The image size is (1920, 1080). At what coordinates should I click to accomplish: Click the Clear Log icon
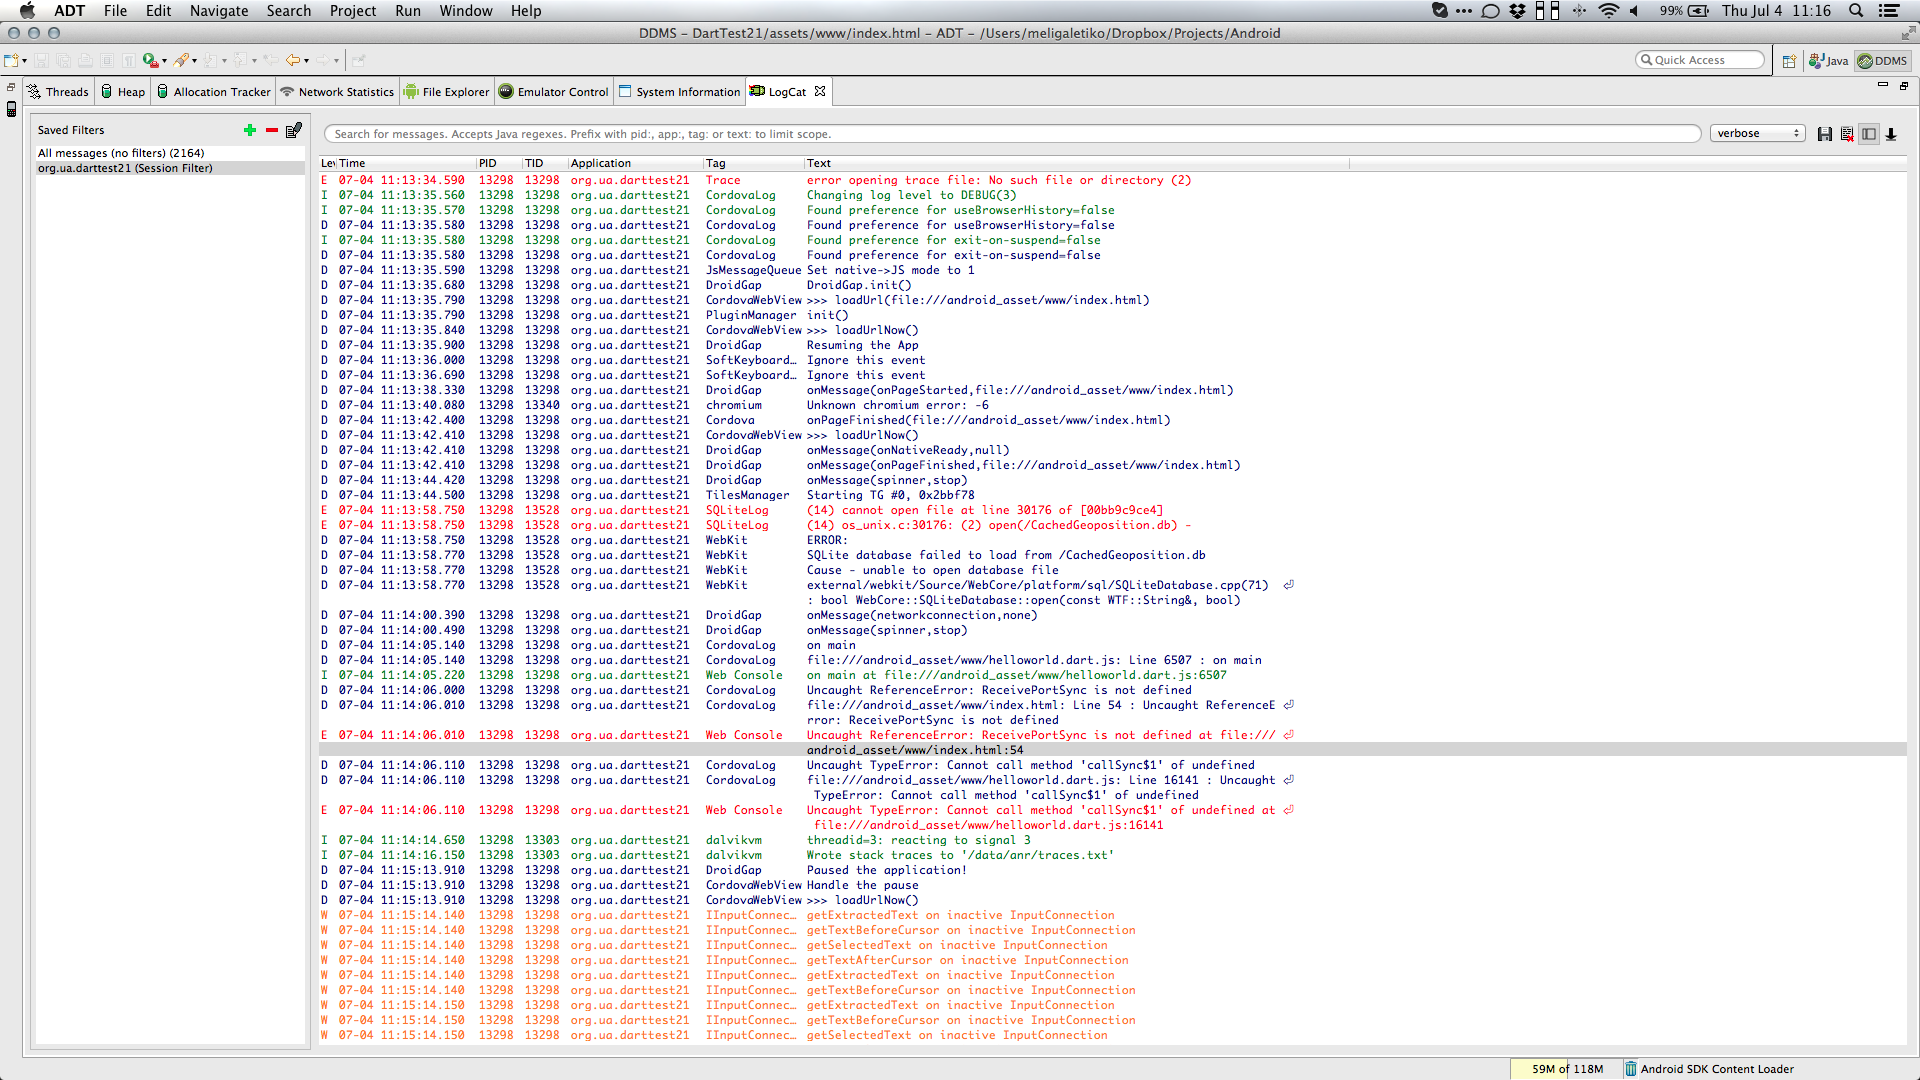1847,134
